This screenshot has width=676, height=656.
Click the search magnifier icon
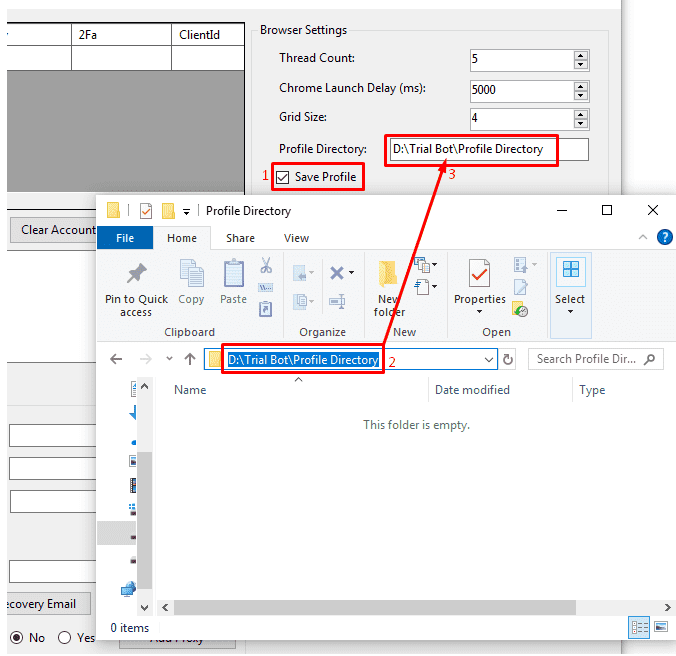click(x=649, y=359)
